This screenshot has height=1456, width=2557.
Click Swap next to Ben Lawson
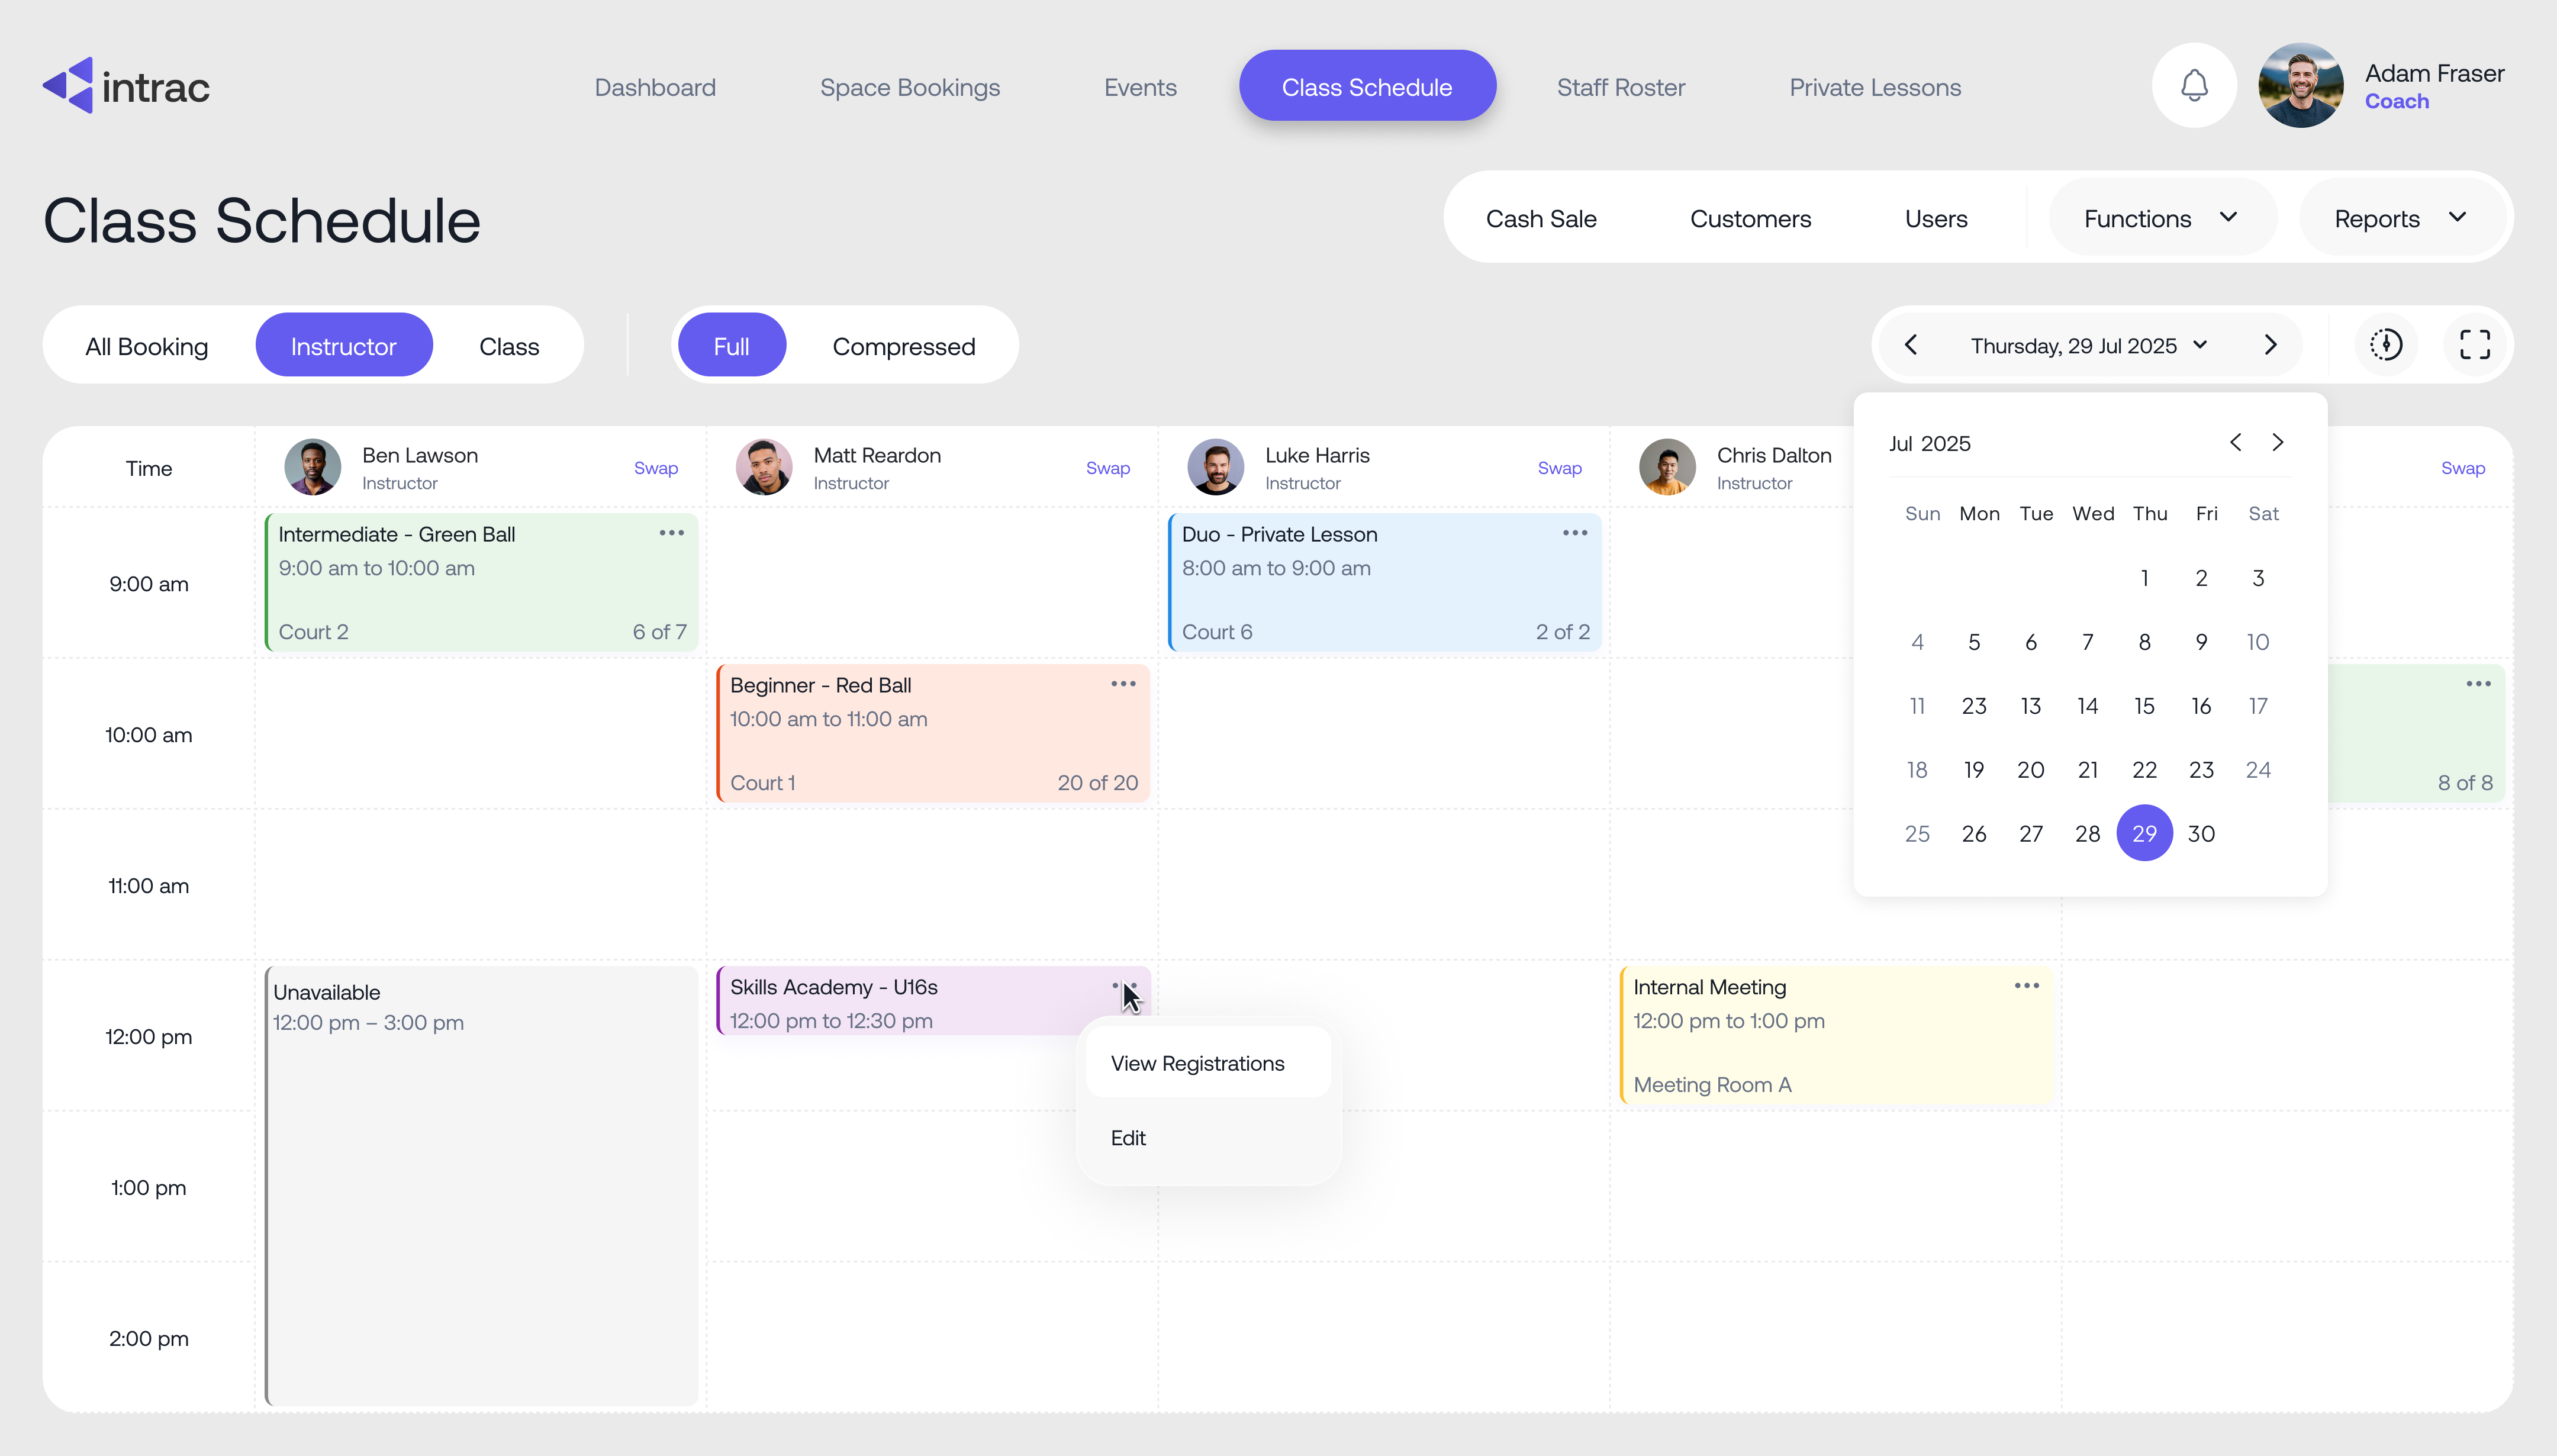point(655,467)
